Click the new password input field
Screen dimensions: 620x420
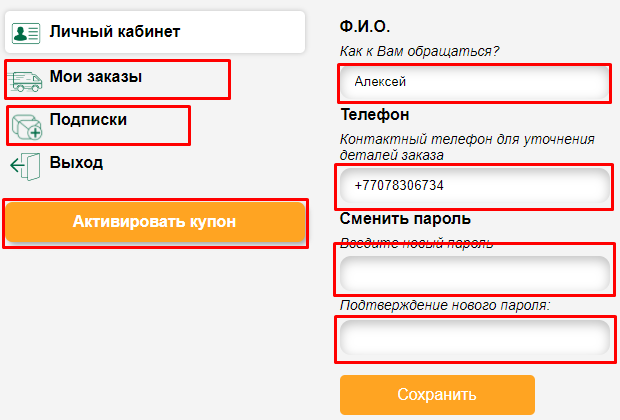pos(474,272)
